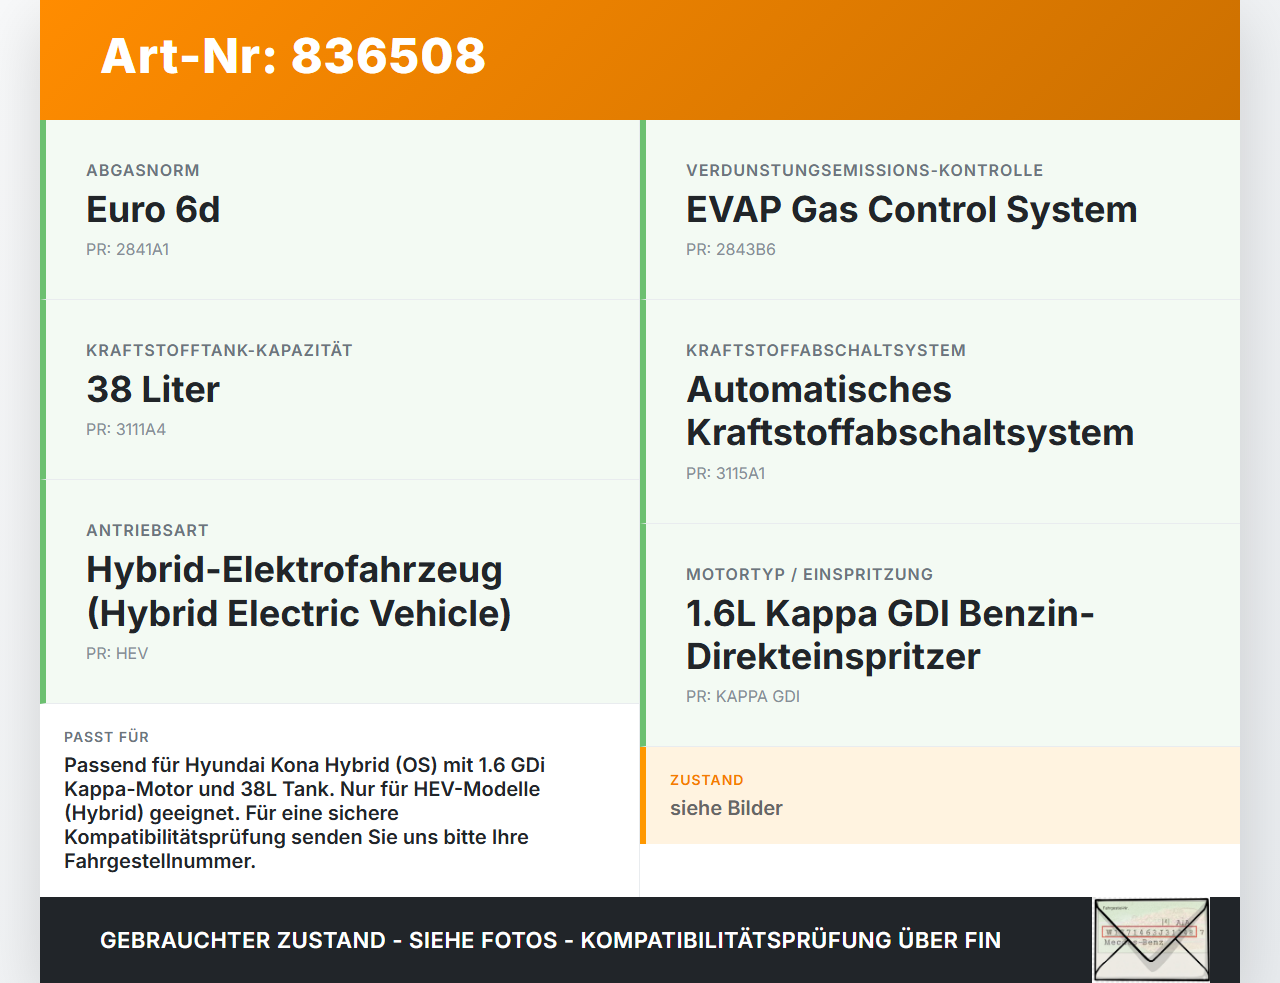Screen dimensions: 1280x983
Task: Select EVAP Gas Control System text
Action: click(x=912, y=209)
